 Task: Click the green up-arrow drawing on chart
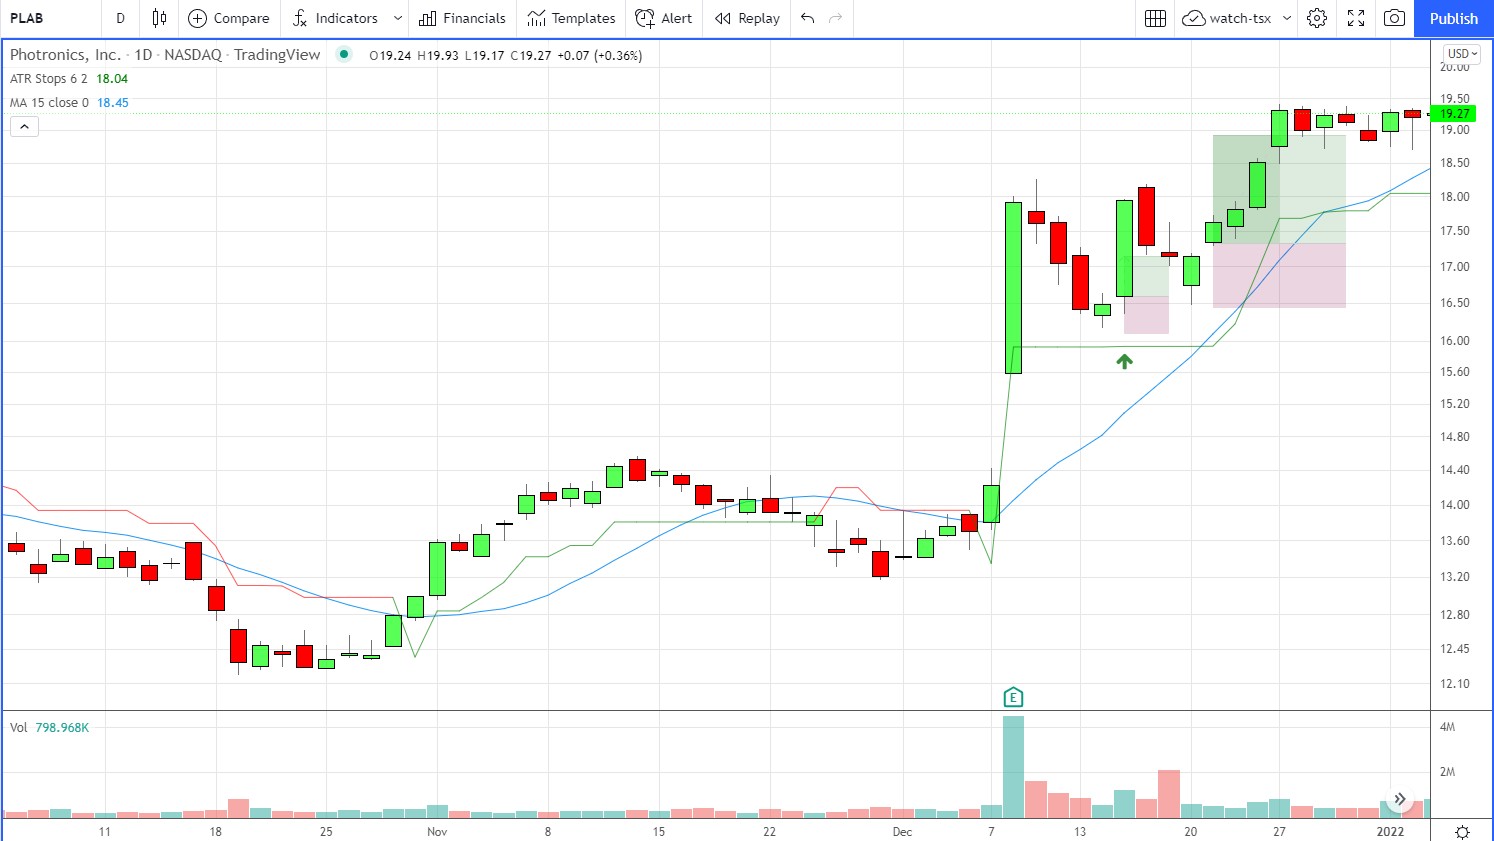pos(1124,362)
